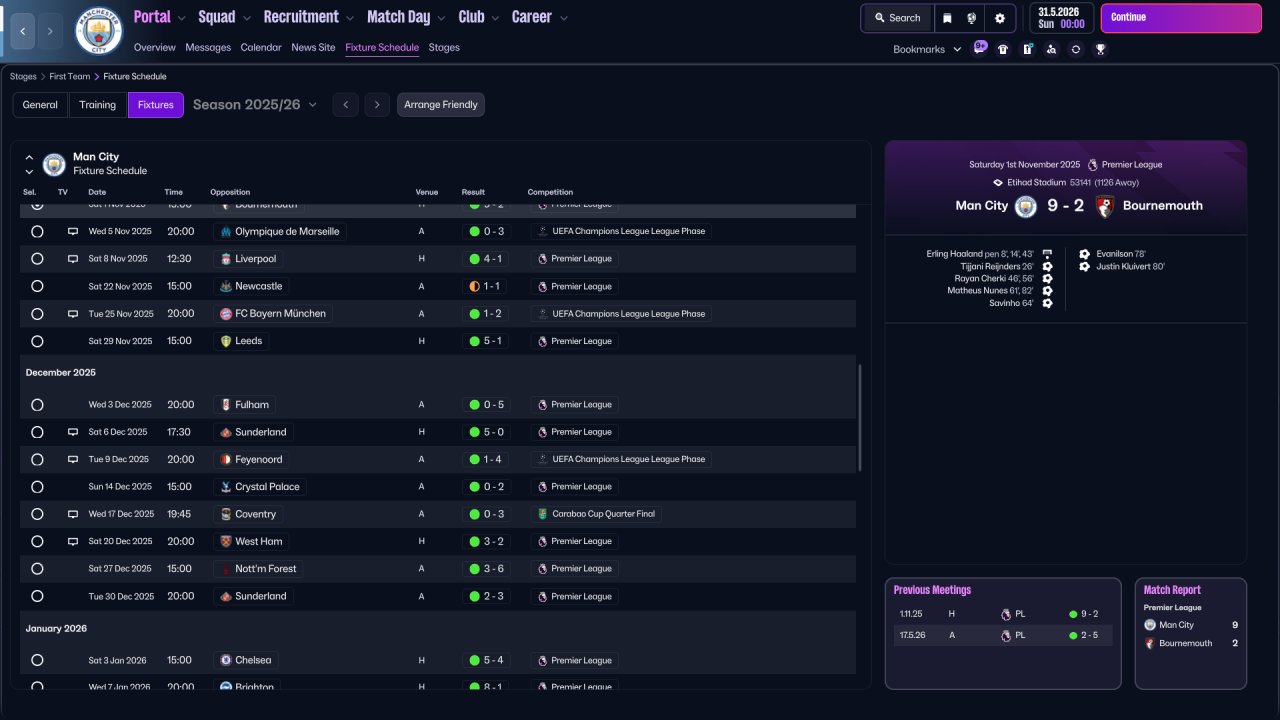Image resolution: width=1280 pixels, height=720 pixels.
Task: Switch to the Calendar tab
Action: click(x=261, y=47)
